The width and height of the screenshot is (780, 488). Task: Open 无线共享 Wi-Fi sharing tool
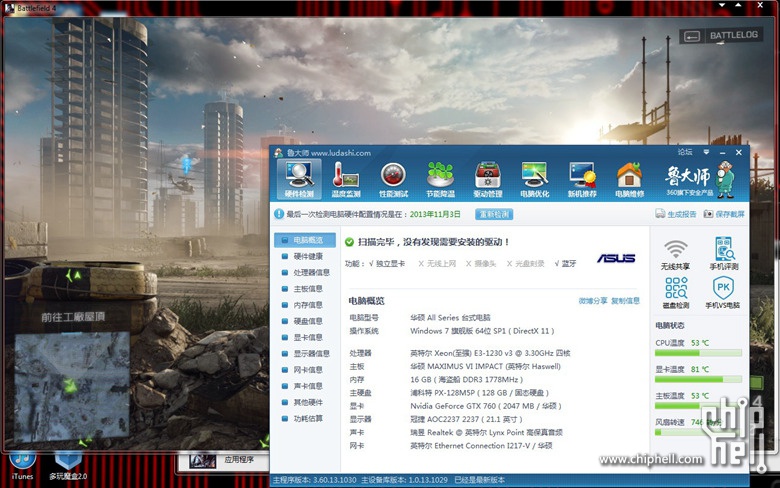tap(676, 255)
